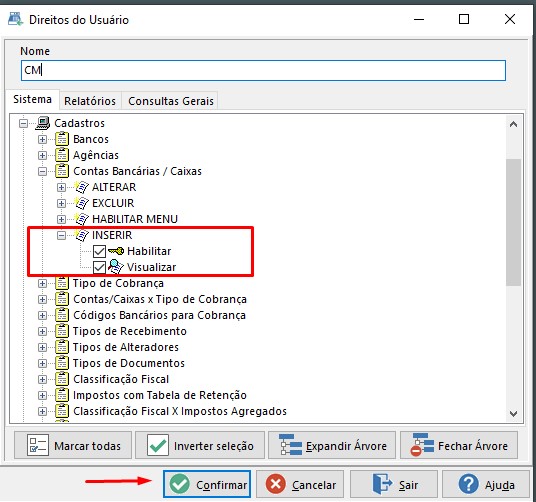Expand the Agências node

(x=42, y=155)
